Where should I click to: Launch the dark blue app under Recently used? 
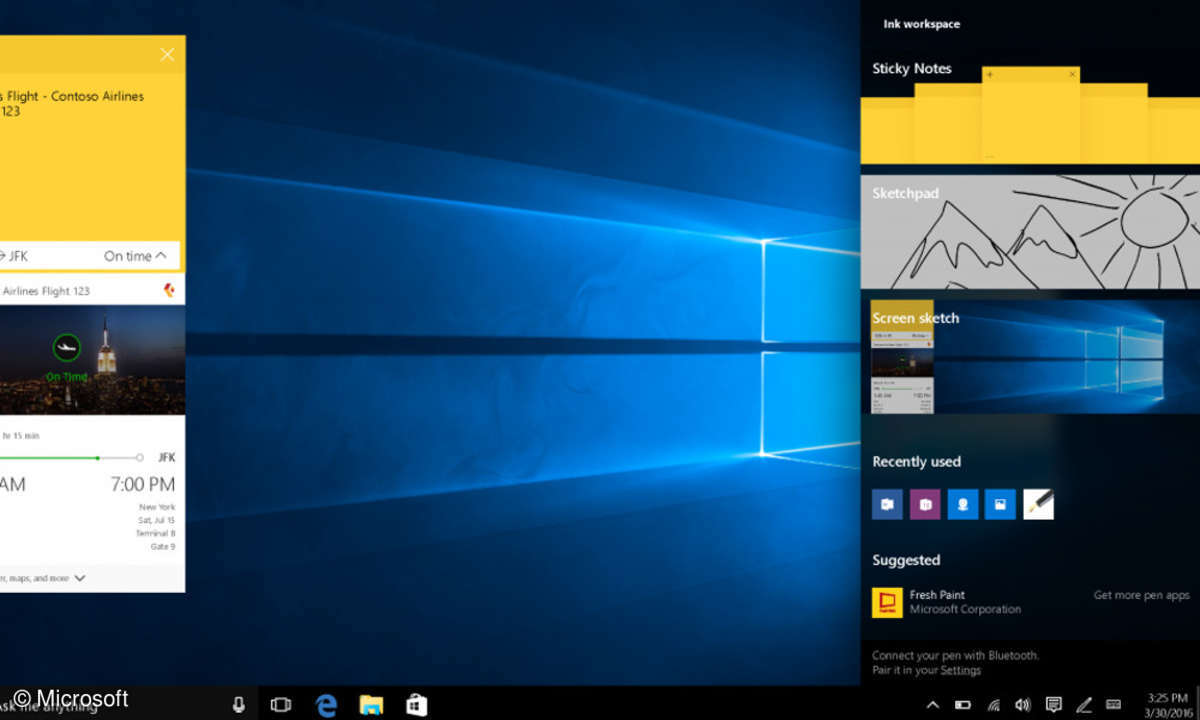click(x=887, y=504)
